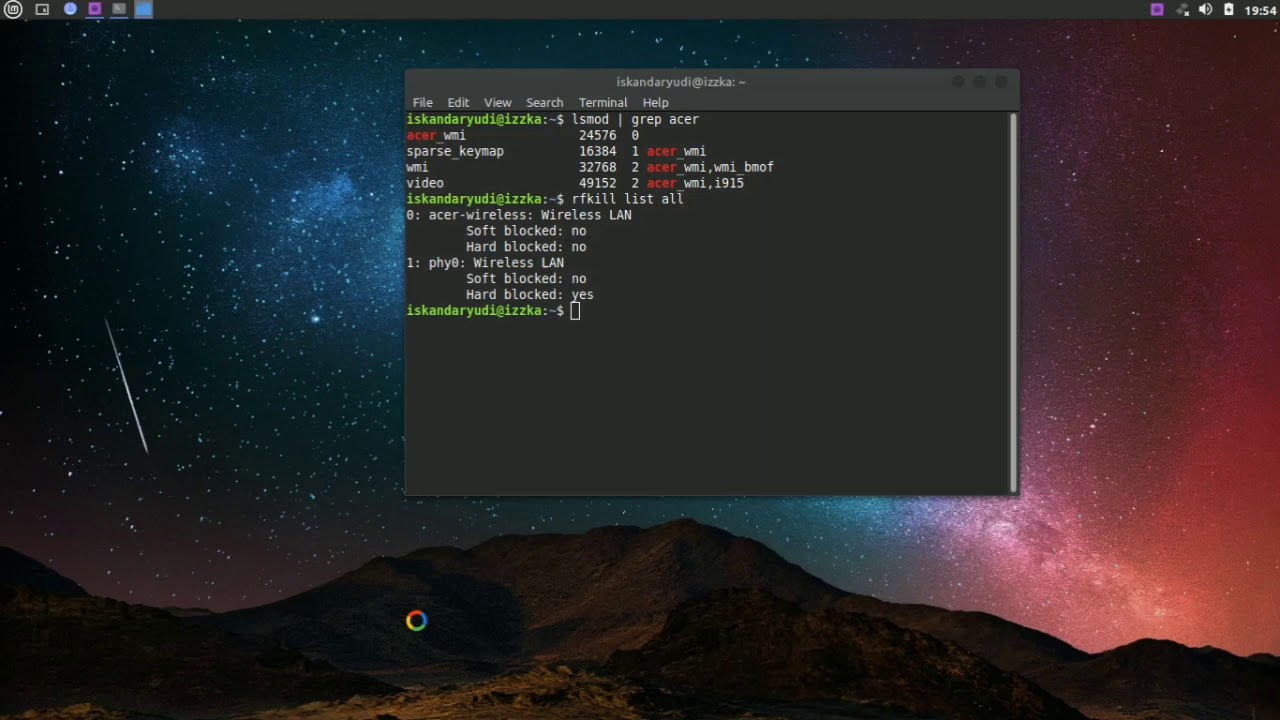Screen dimensions: 1280x720
Task: Click the 'Hard blocked: yes' line
Action: click(x=530, y=295)
